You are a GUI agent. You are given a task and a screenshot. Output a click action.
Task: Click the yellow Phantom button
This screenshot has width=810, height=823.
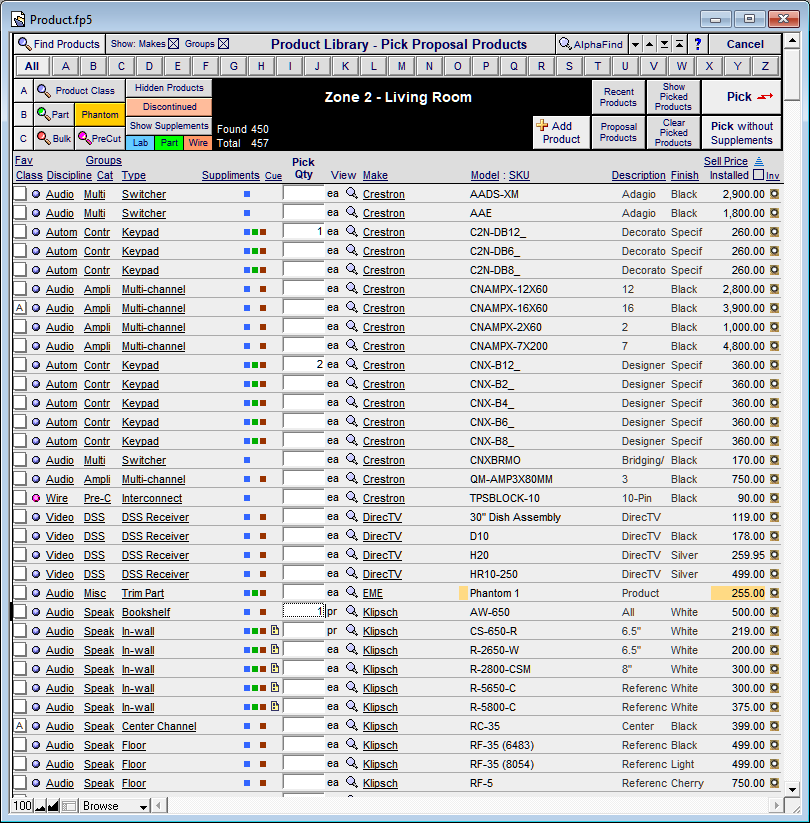tap(100, 114)
